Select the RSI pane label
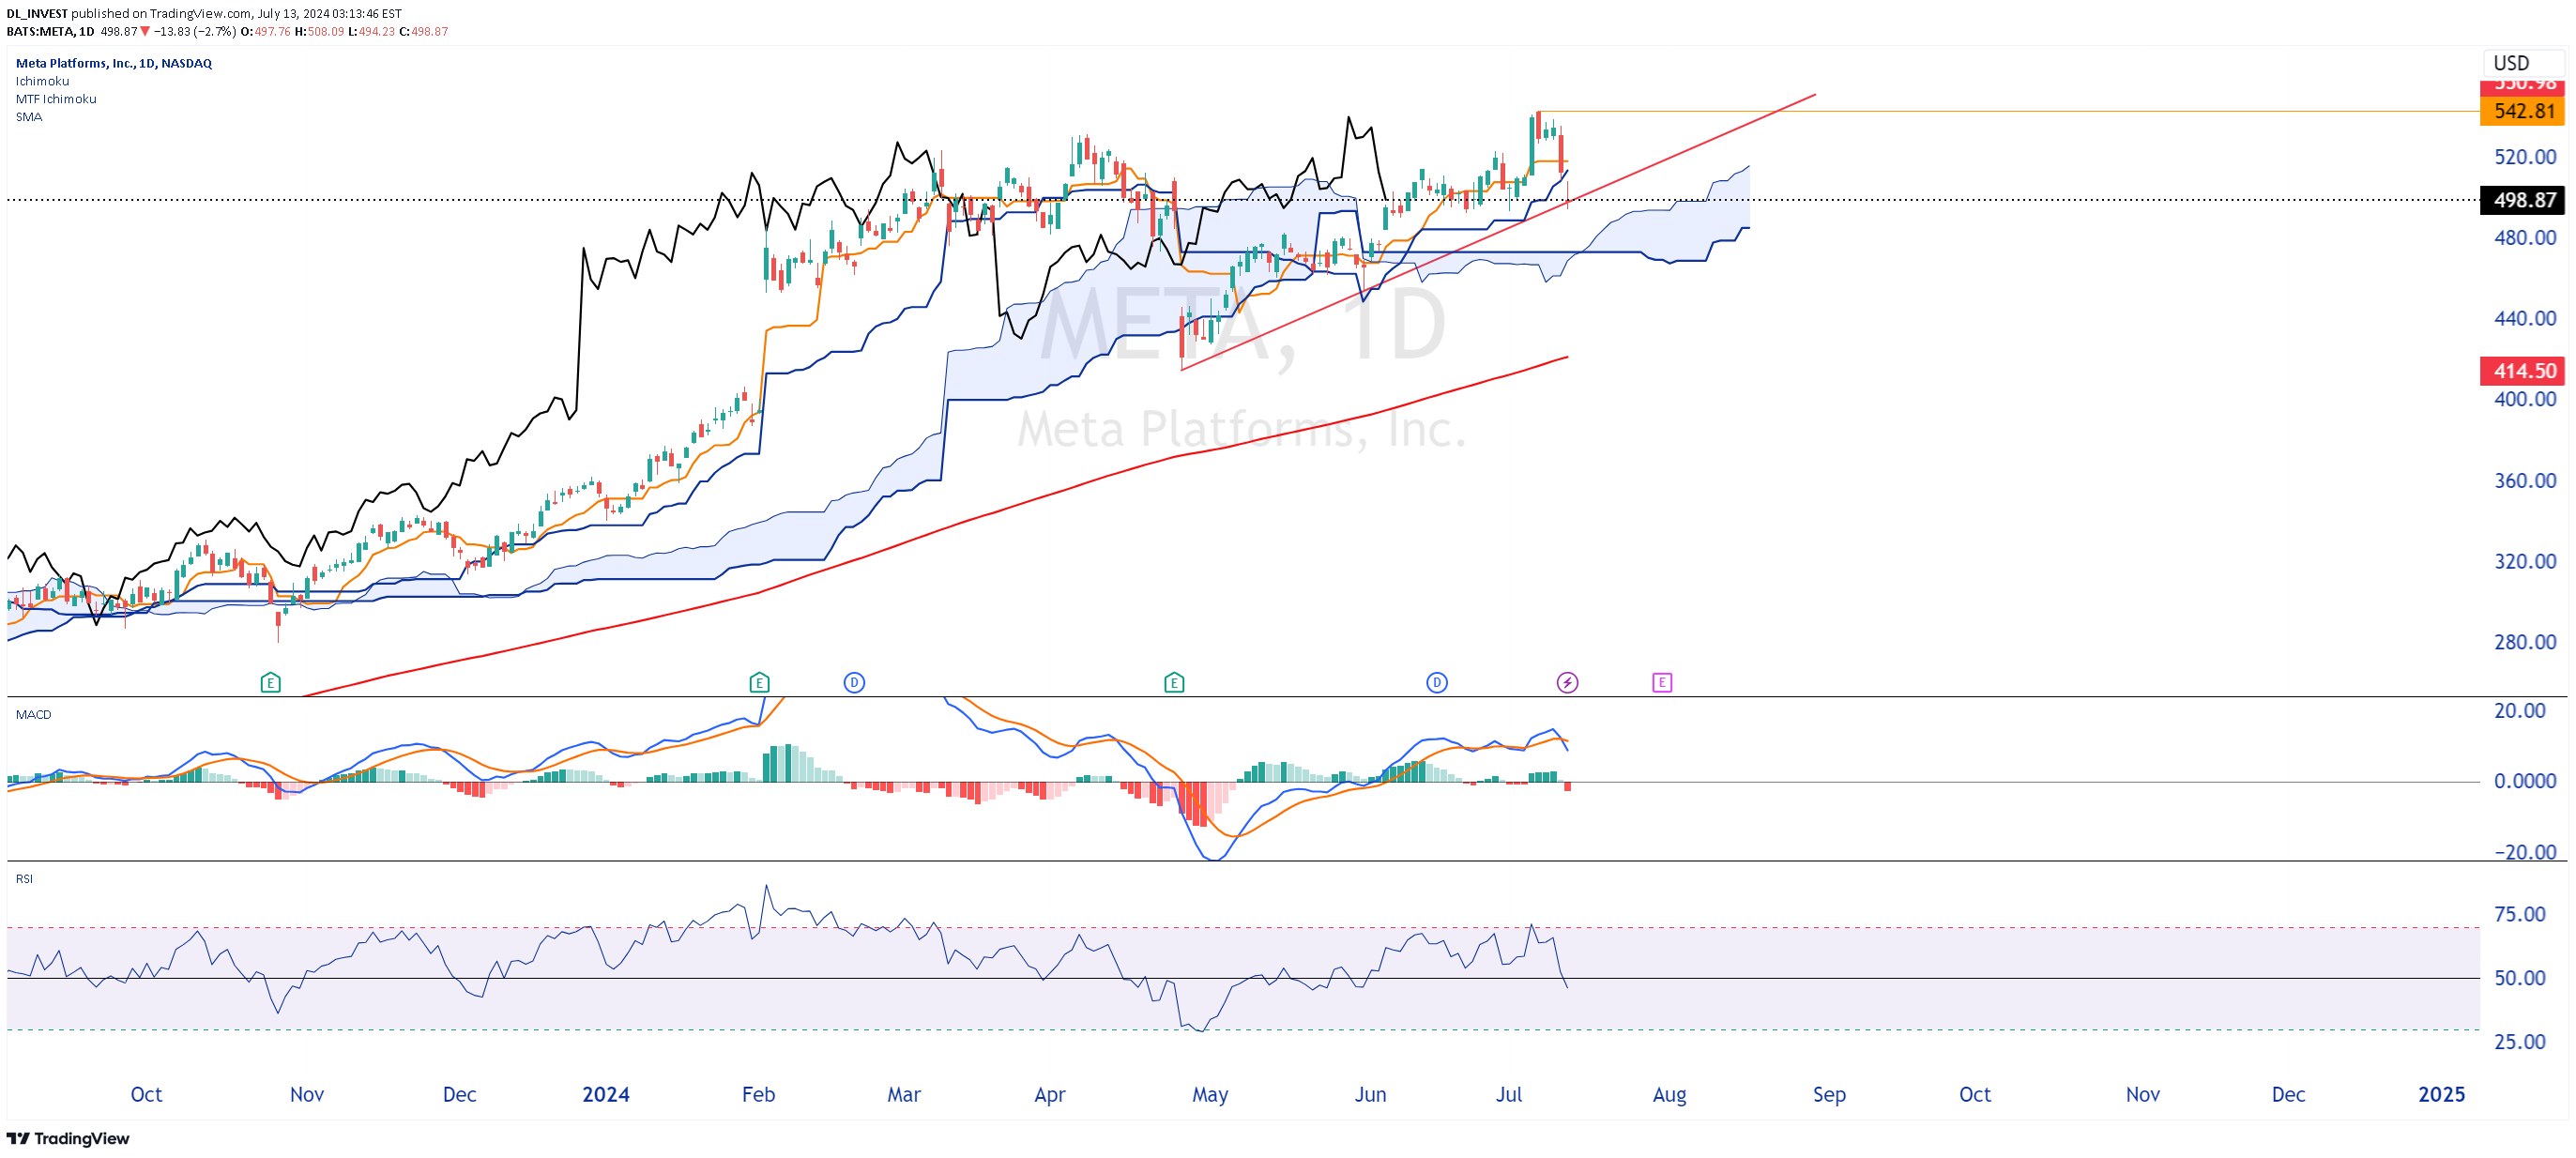This screenshot has width=2576, height=1158. coord(24,878)
